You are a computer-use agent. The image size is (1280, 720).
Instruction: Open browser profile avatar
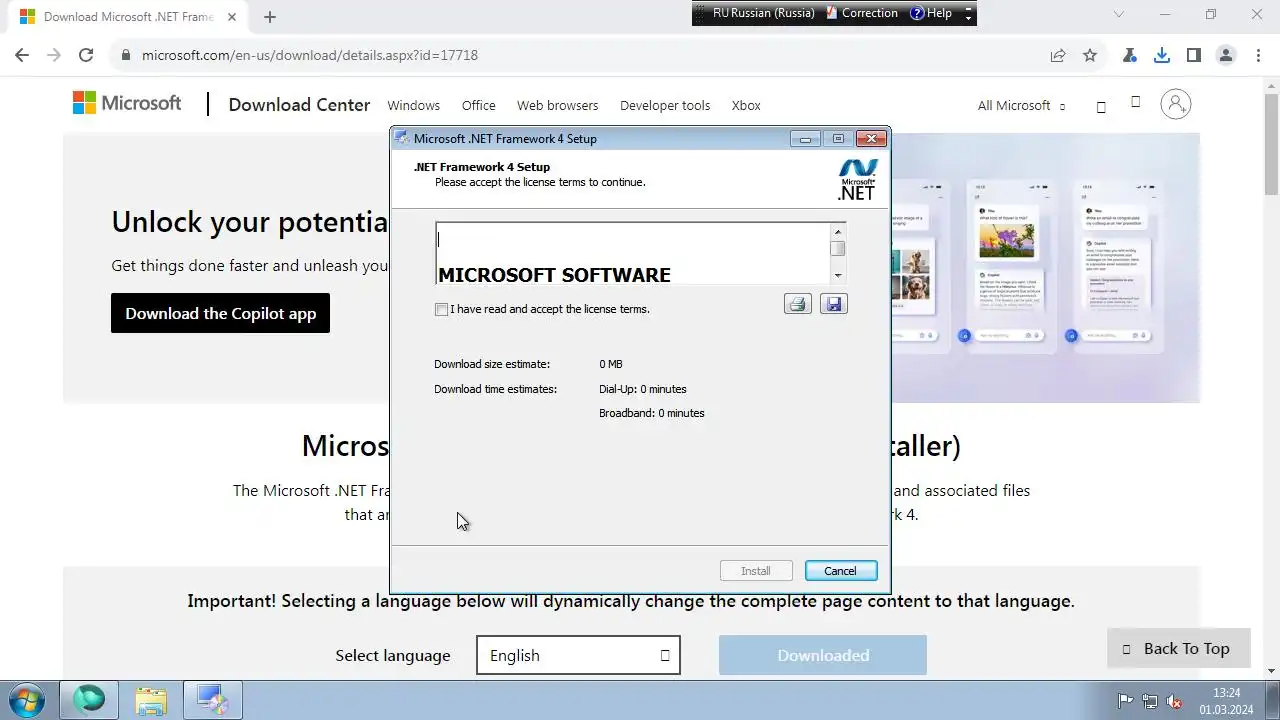[x=1226, y=55]
